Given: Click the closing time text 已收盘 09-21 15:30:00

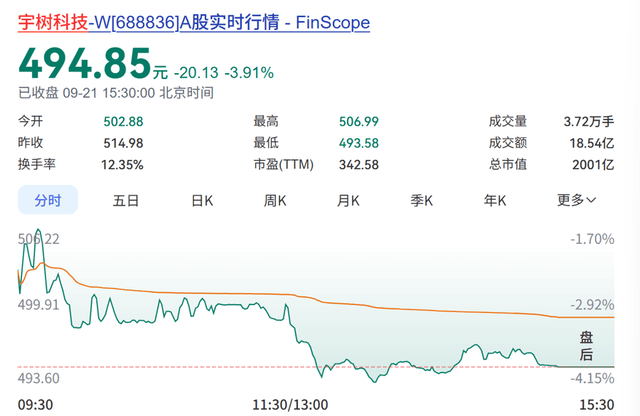Looking at the screenshot, I should pyautogui.click(x=87, y=93).
